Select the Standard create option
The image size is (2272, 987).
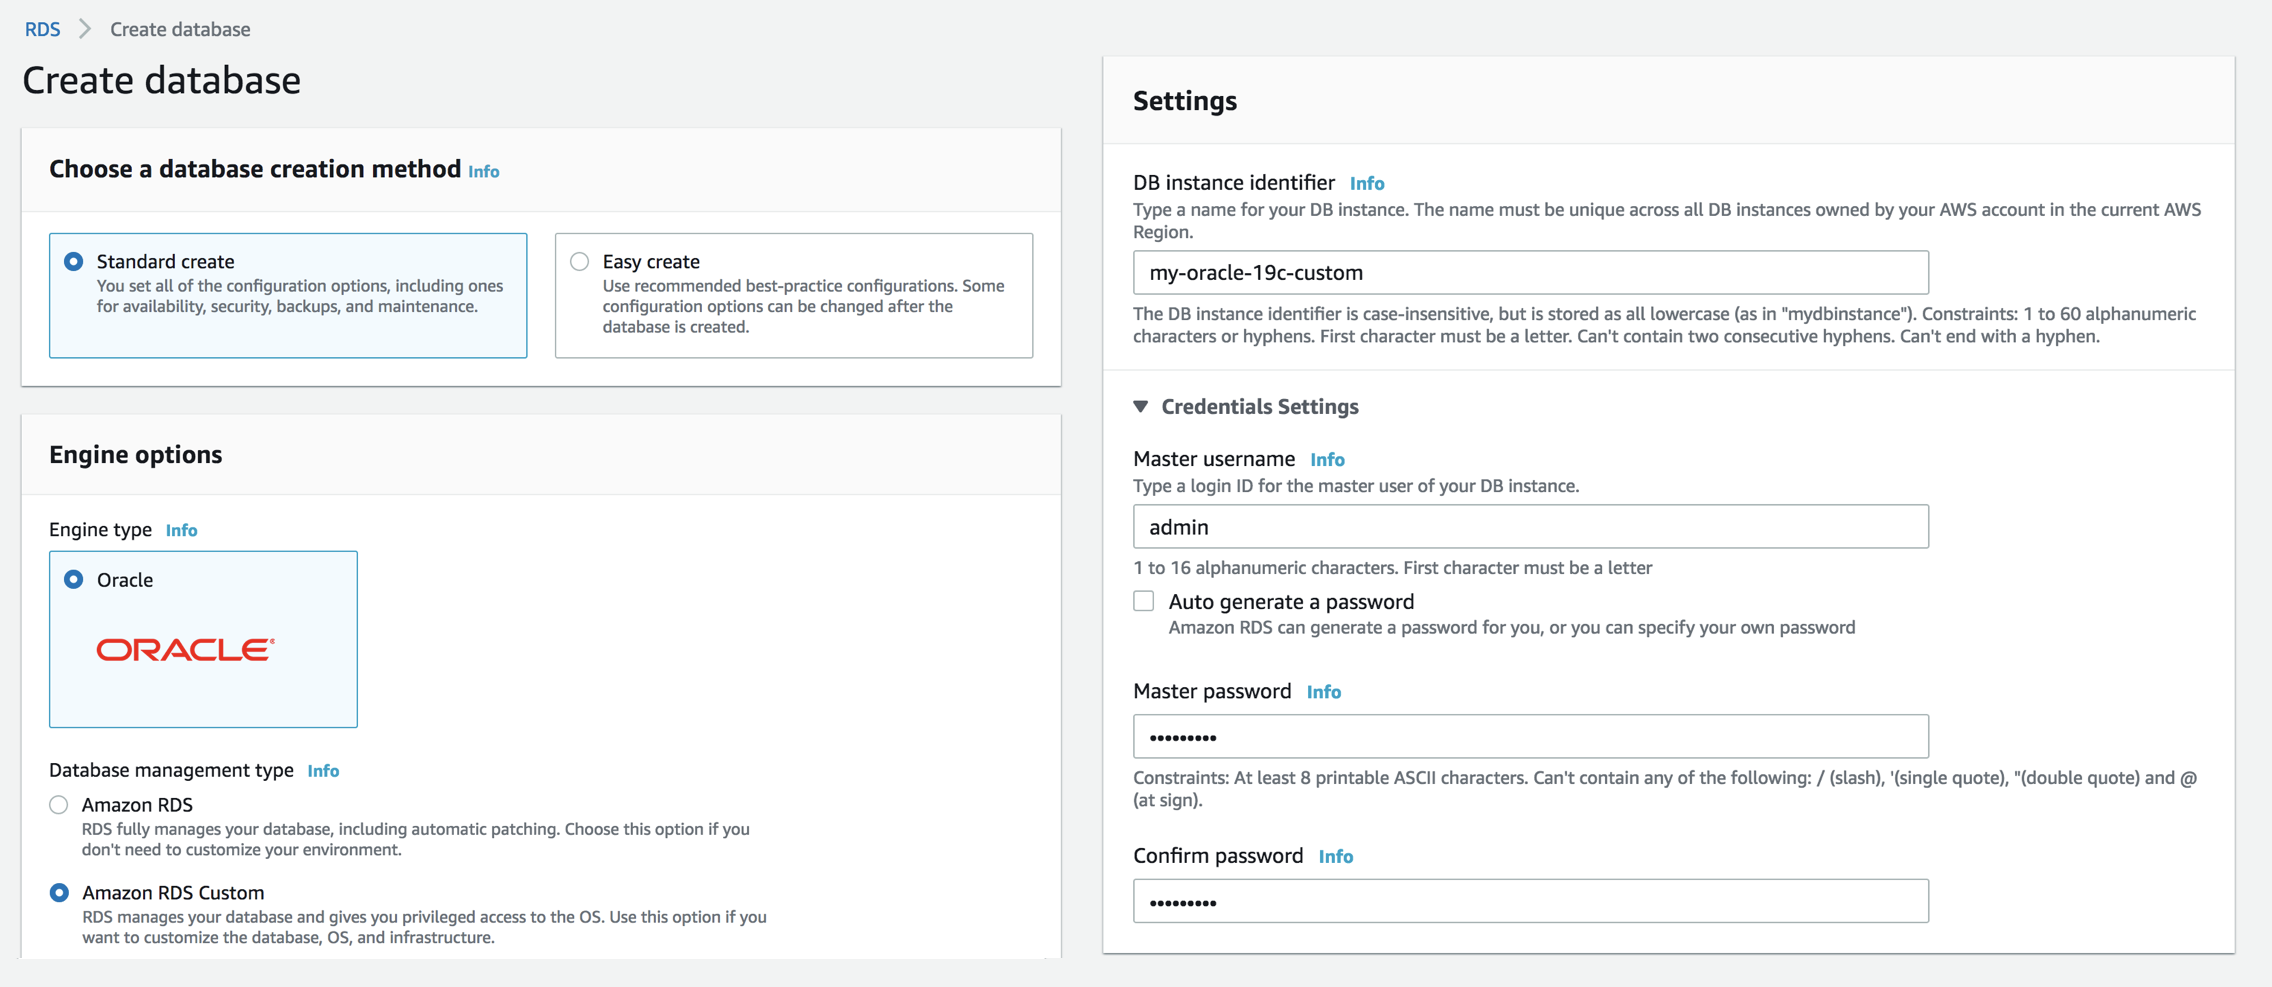click(x=74, y=262)
